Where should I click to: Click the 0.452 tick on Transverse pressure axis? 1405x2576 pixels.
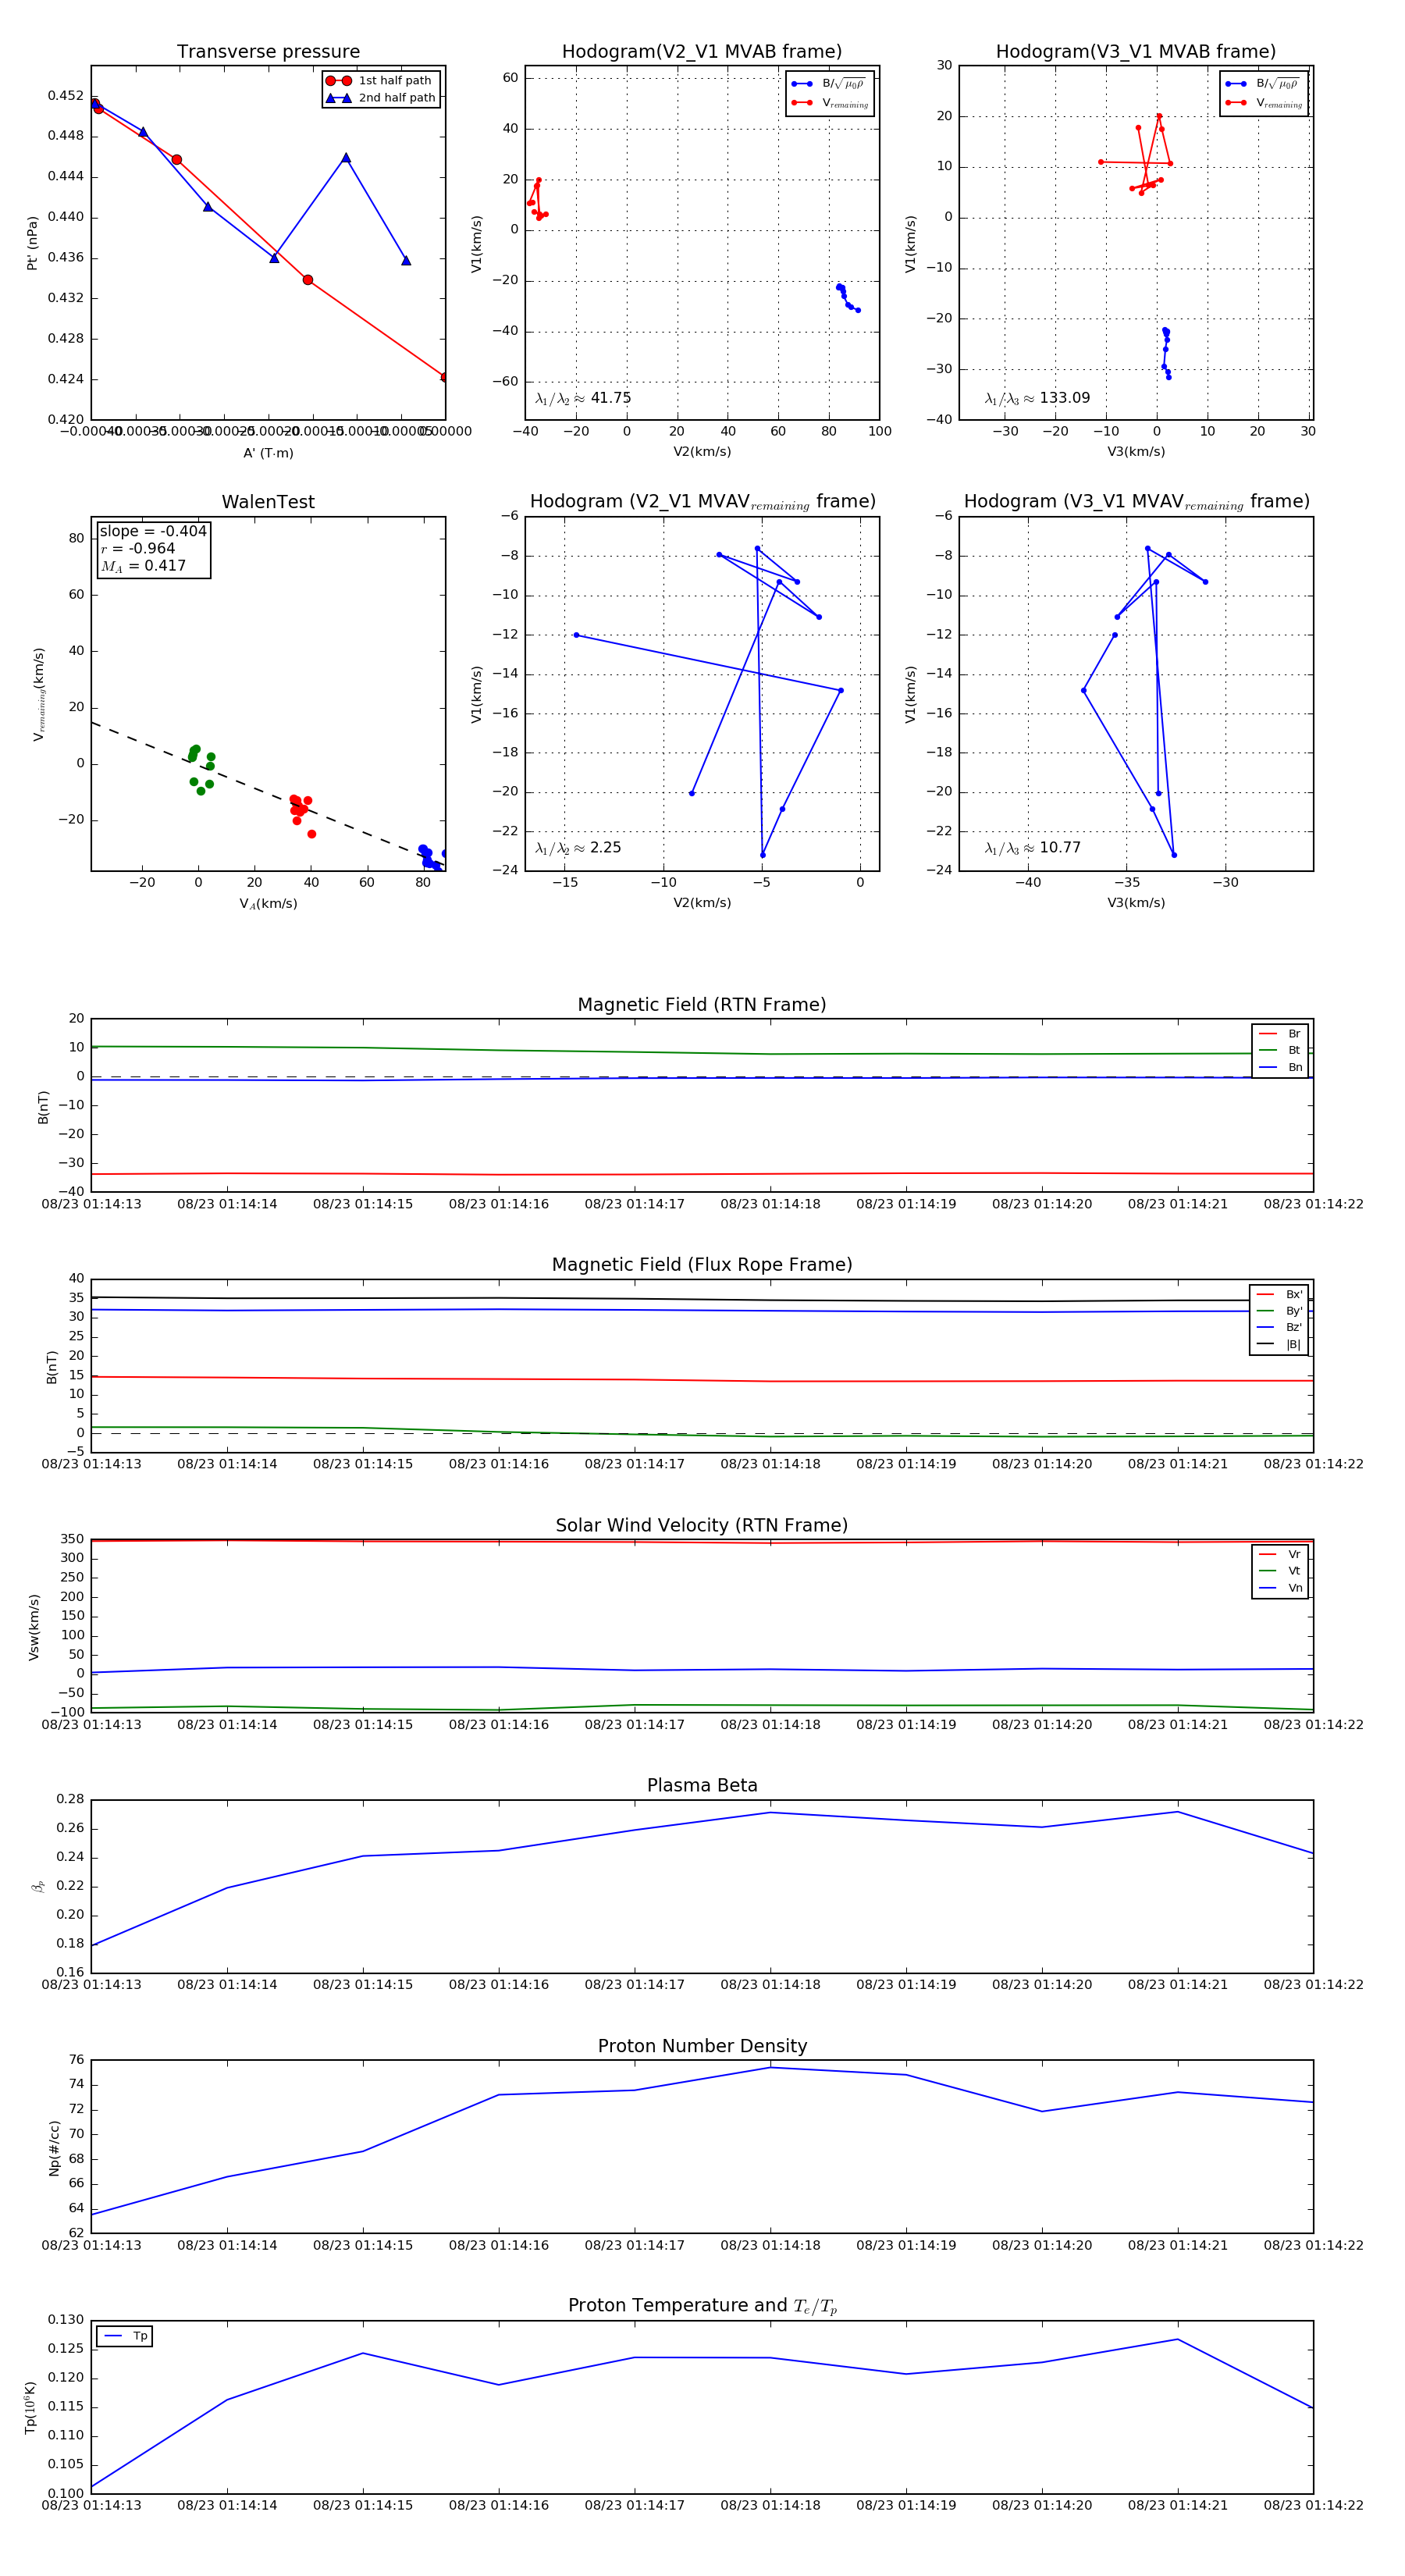click(66, 96)
